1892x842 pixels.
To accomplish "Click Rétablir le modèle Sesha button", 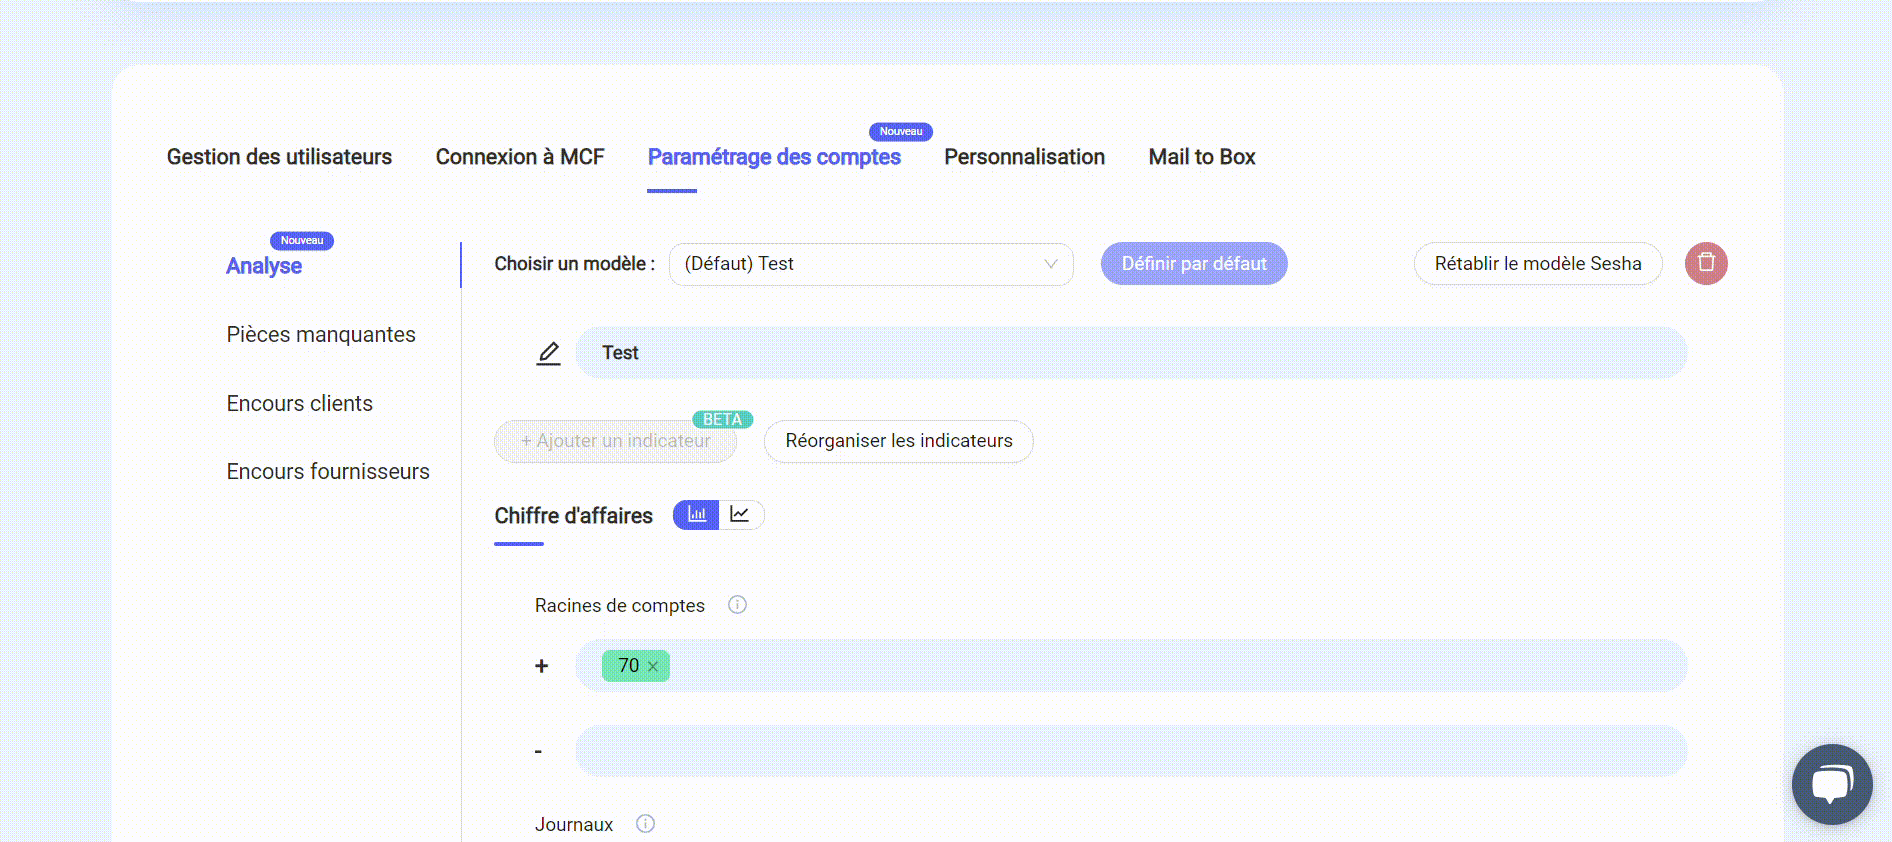I will tap(1537, 264).
